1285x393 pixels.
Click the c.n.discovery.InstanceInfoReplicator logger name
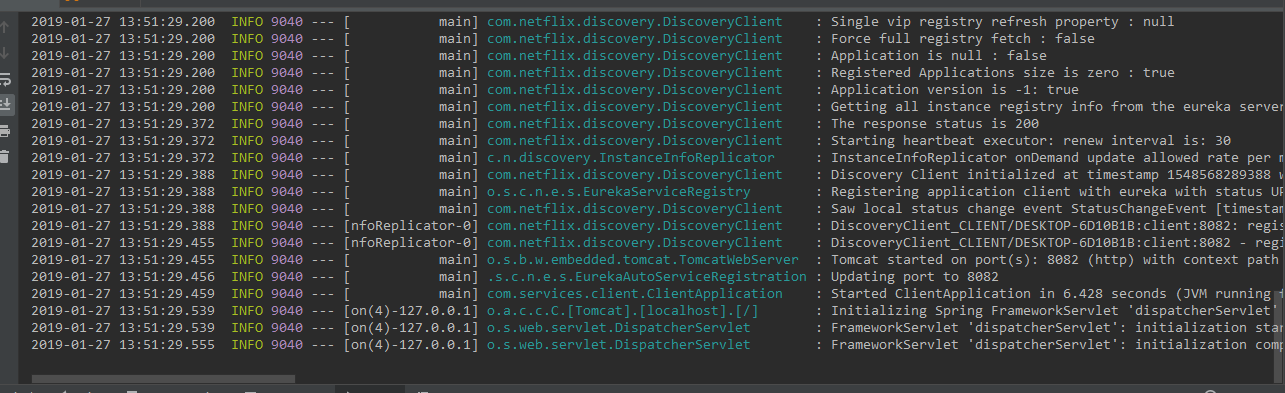coord(630,157)
